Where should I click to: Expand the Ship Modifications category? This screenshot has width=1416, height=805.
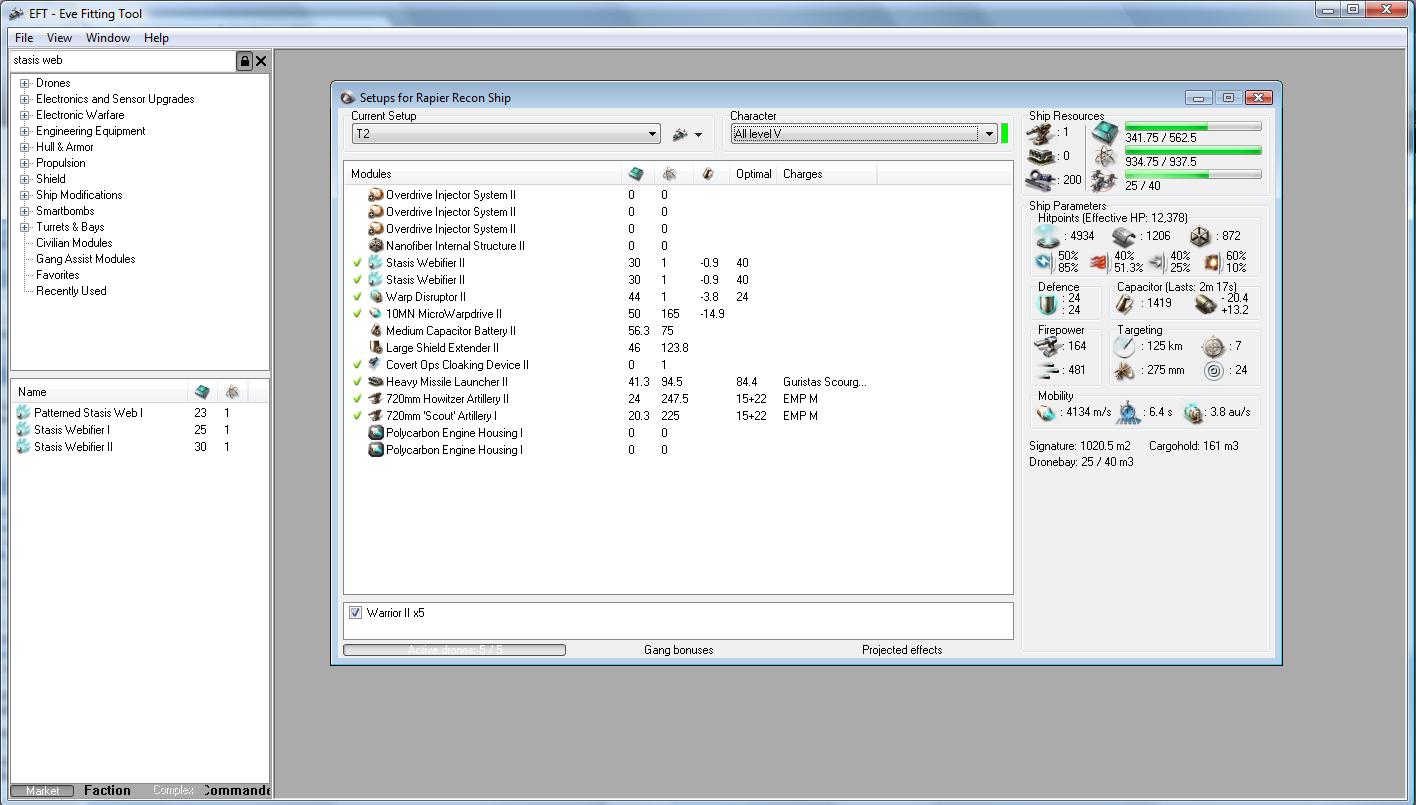[24, 196]
